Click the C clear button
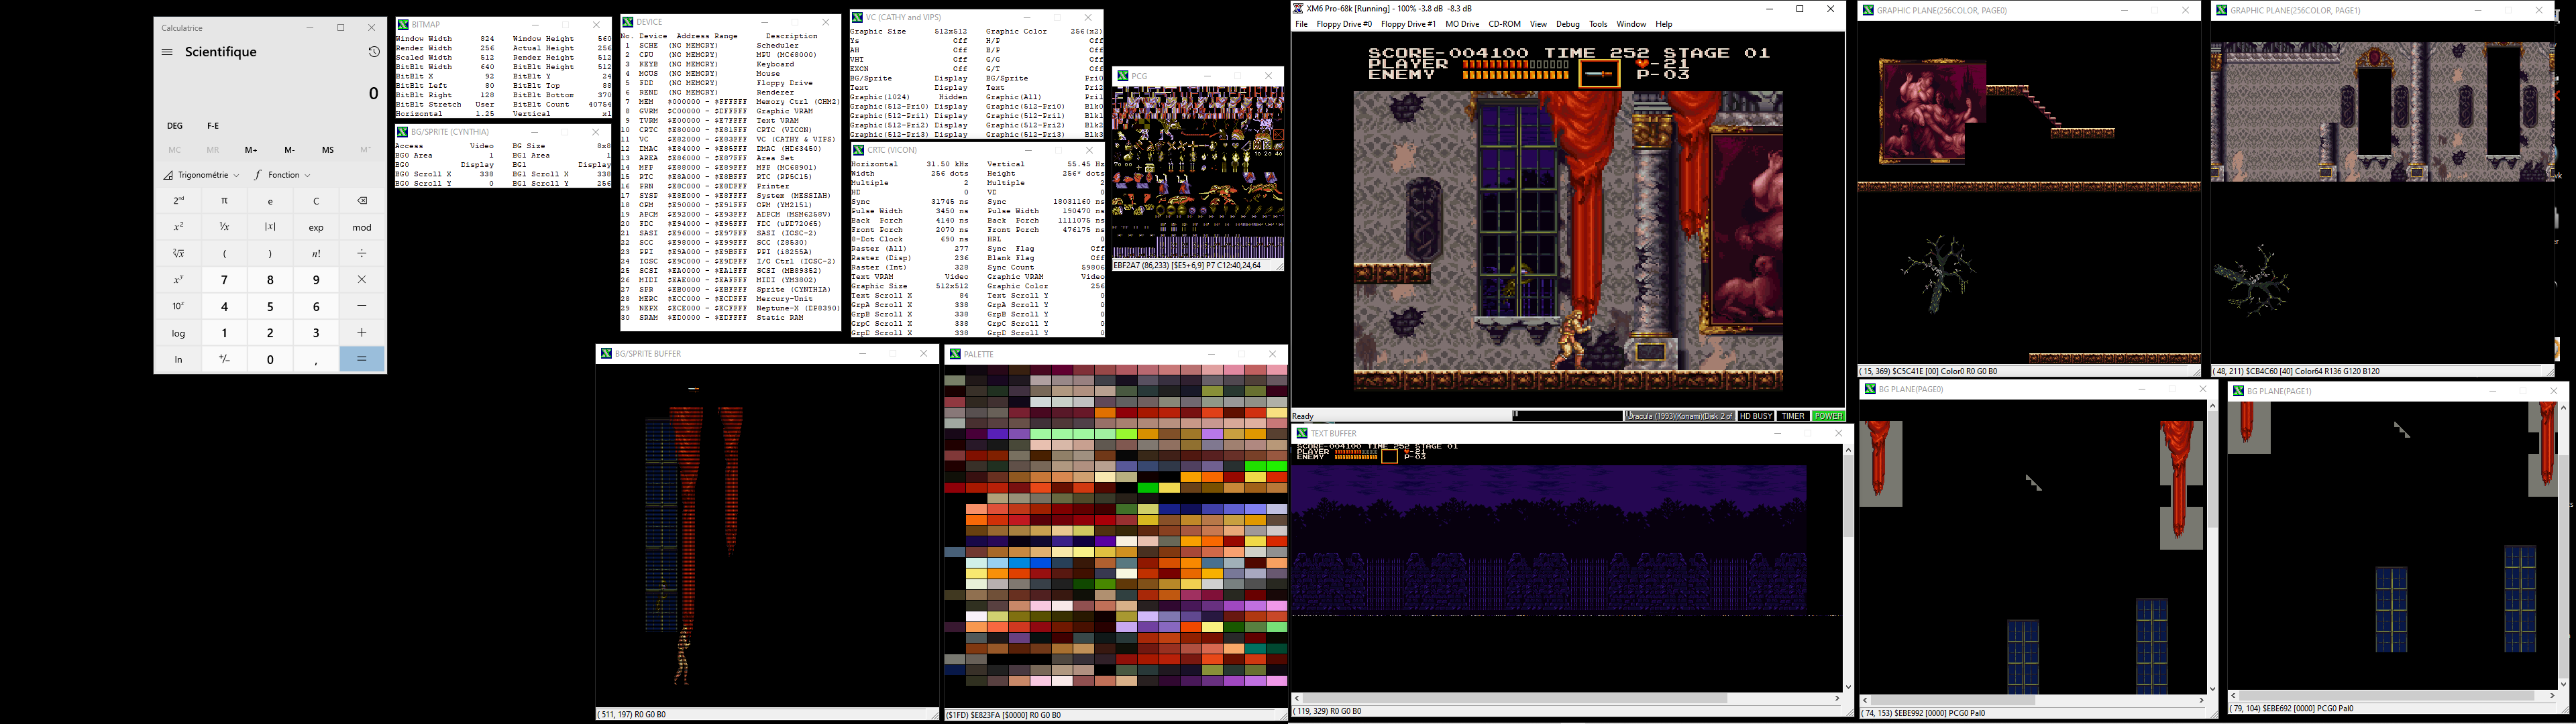Image resolution: width=2576 pixels, height=724 pixels. click(316, 201)
